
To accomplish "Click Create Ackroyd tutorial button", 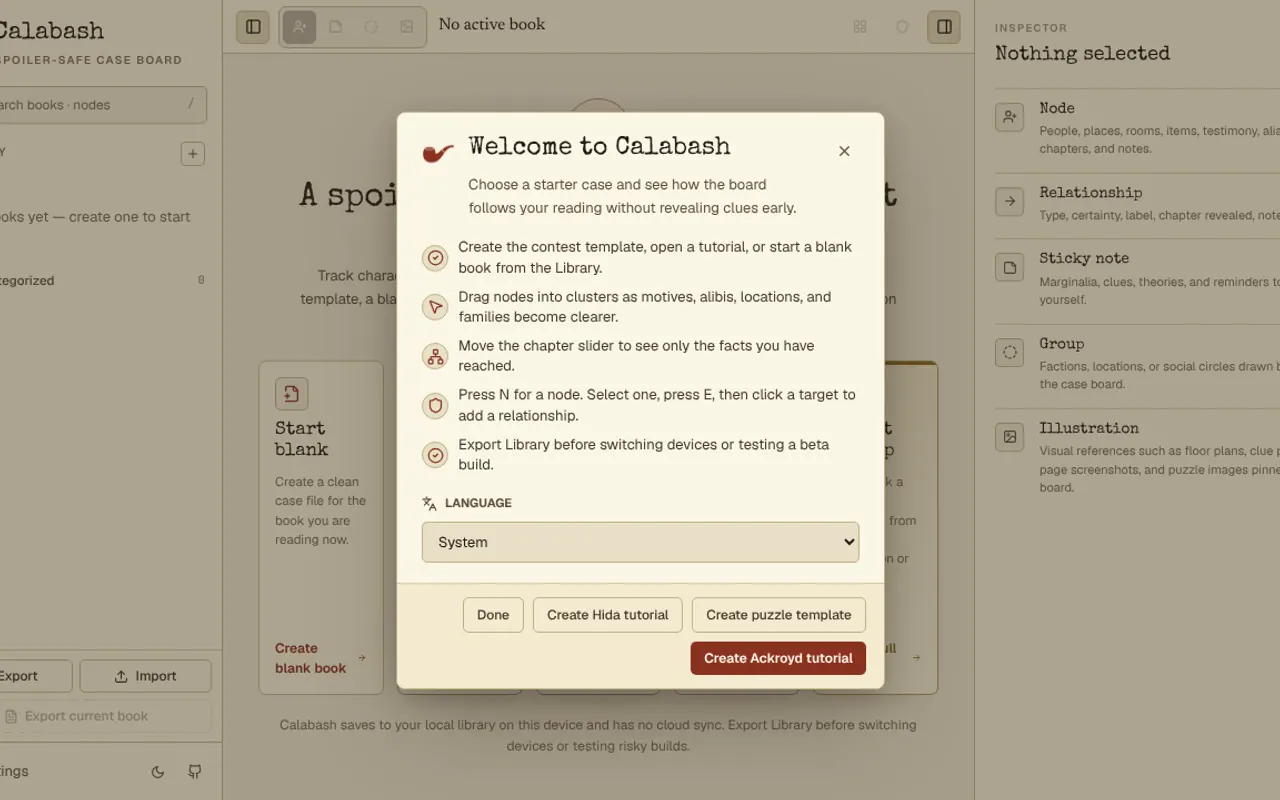I will pos(778,658).
